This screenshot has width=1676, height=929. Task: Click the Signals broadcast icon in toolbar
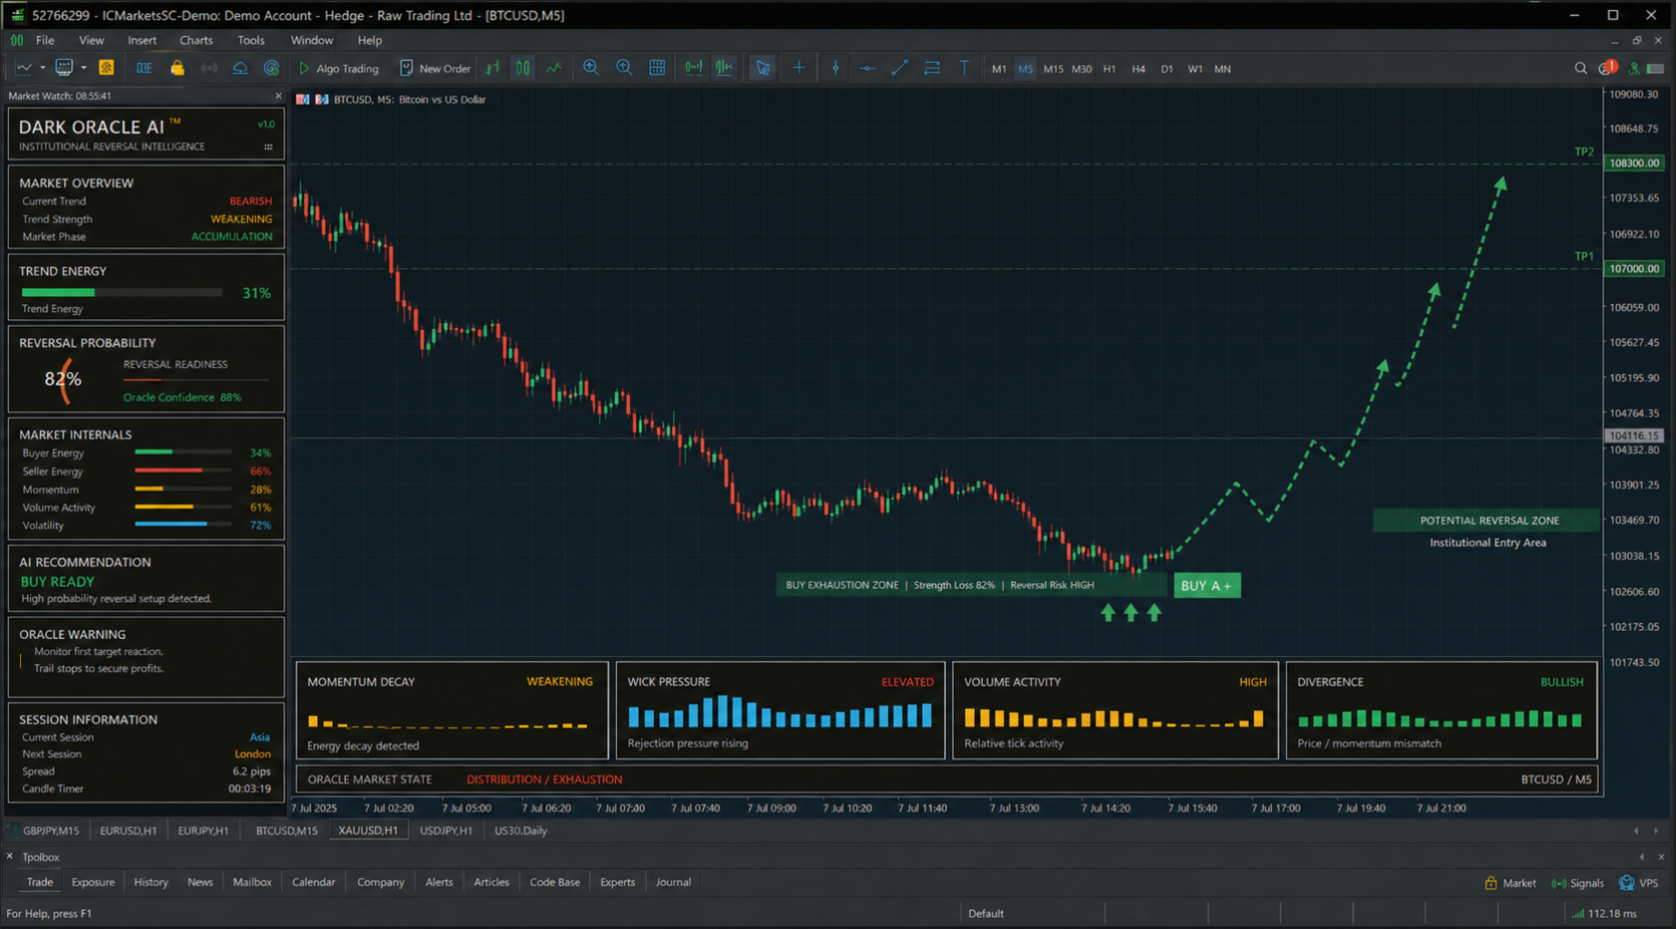point(209,68)
